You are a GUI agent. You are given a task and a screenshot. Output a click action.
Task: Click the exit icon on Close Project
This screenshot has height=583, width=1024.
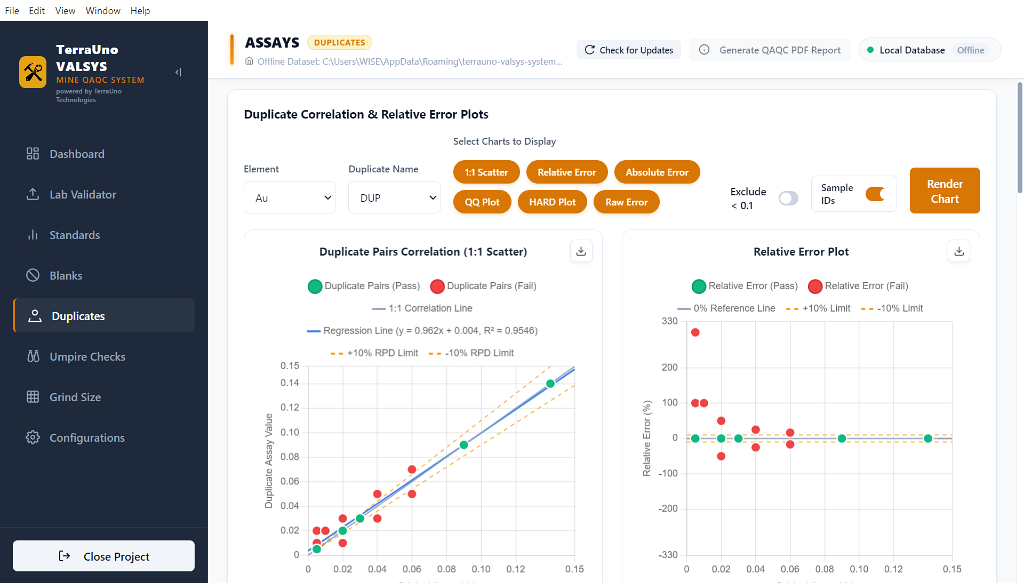click(x=64, y=556)
